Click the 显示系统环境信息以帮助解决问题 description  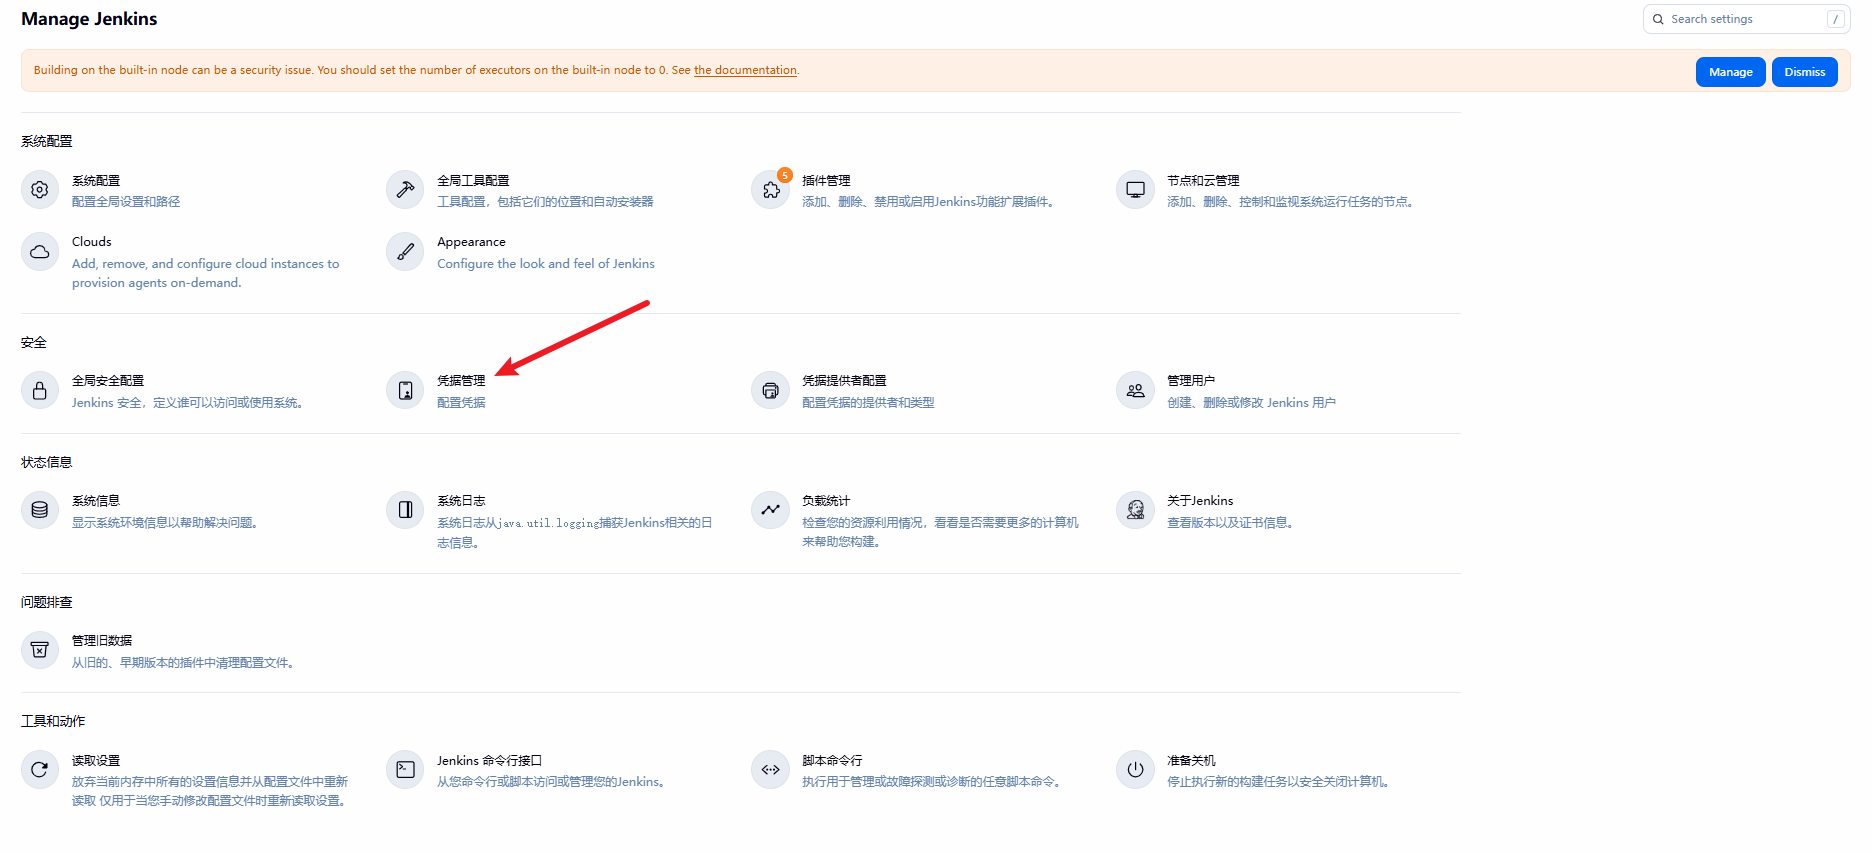167,523
